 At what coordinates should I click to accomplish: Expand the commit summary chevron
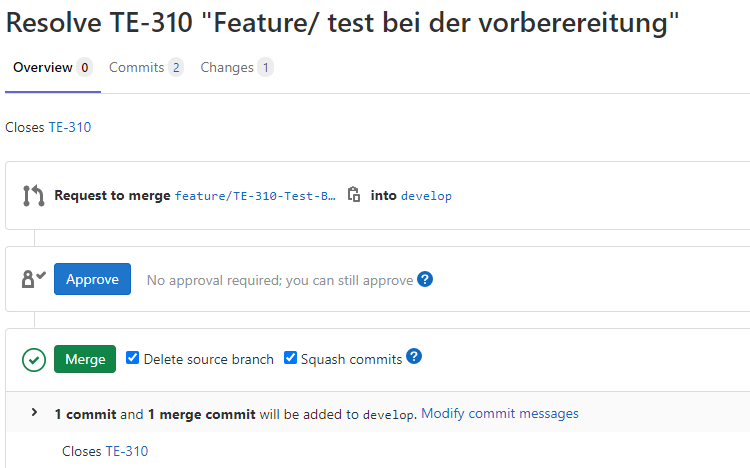tap(34, 413)
